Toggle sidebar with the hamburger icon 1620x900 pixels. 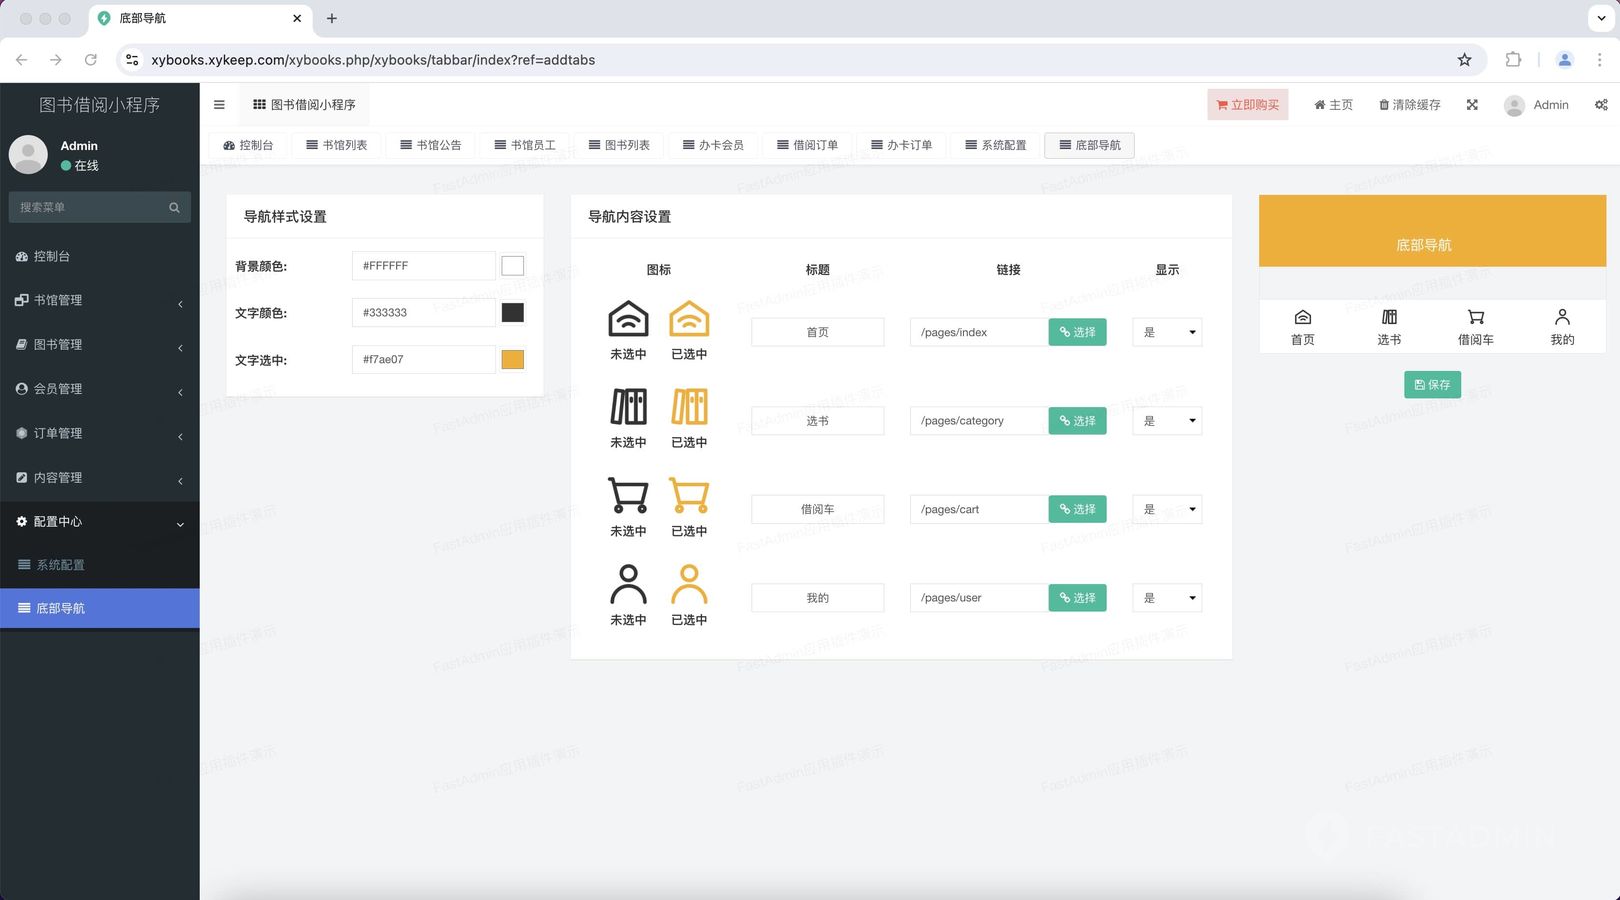pos(219,105)
